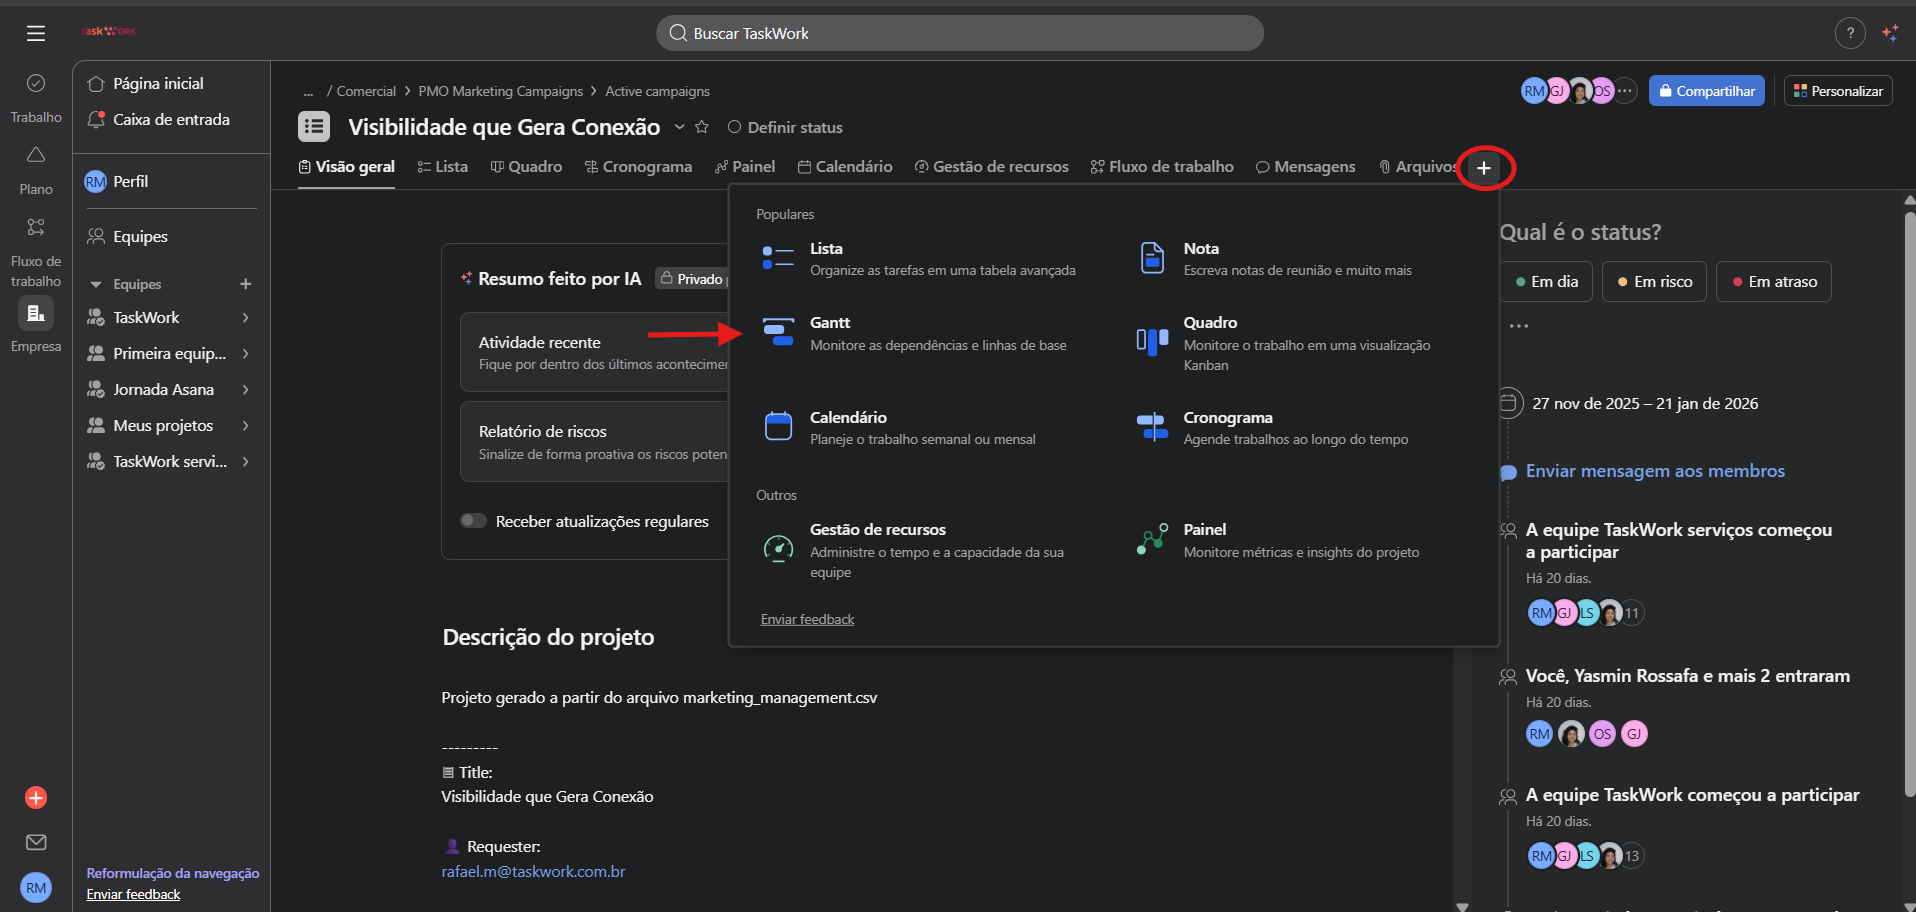Collapse the Equipes section in sidebar

point(96,285)
